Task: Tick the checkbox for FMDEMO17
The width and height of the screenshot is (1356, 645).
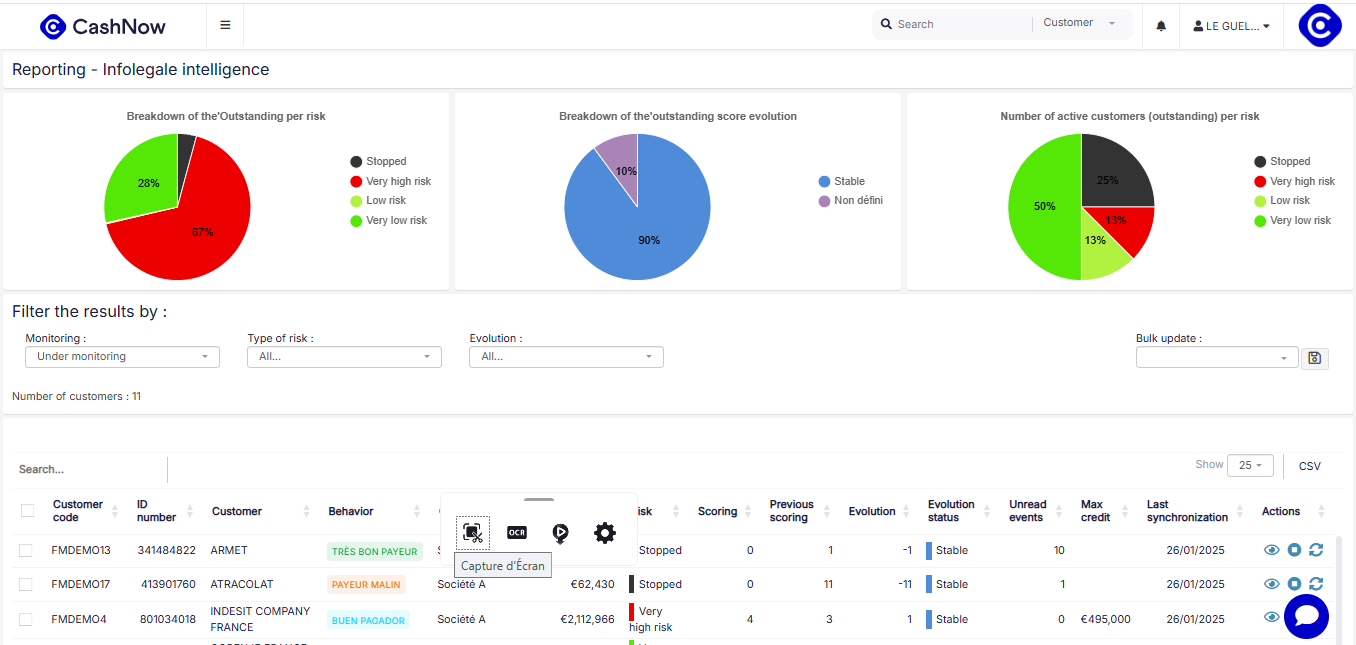Action: tap(25, 584)
